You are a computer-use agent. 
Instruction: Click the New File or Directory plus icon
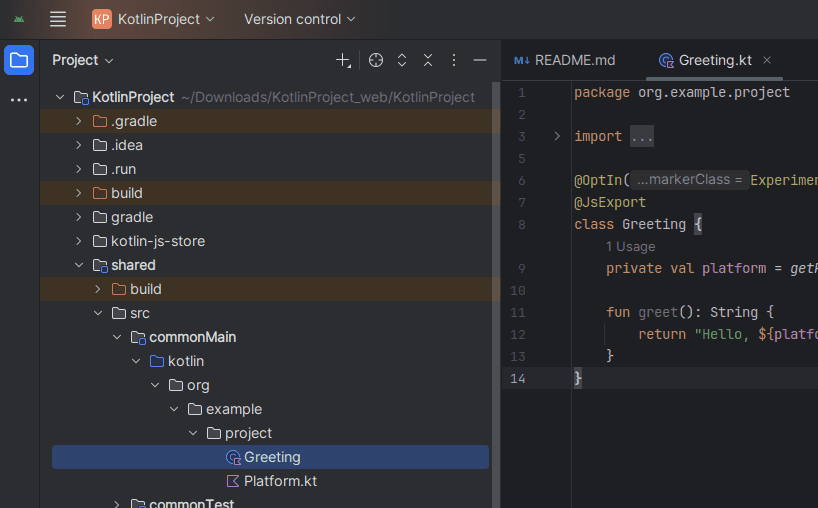click(x=343, y=60)
